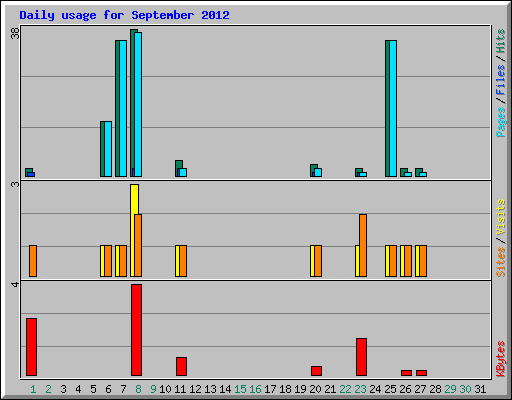The height and width of the screenshot is (400, 512).
Task: Click day label 15 on the x-axis
Action: coord(240,389)
